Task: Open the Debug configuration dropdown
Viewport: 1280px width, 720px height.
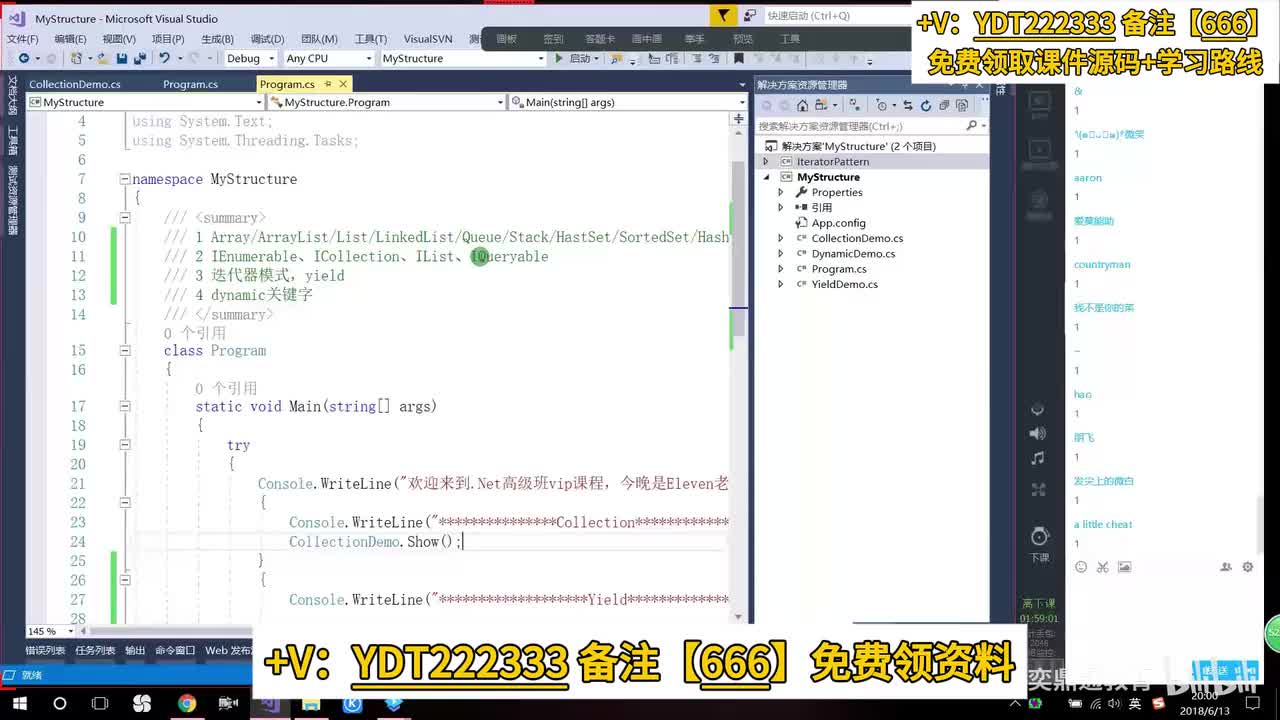Action: 251,58
